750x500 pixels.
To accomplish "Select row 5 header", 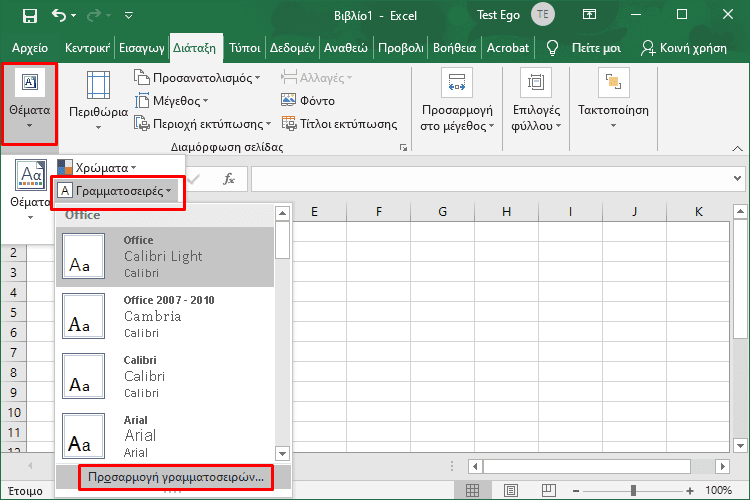I will (13, 312).
